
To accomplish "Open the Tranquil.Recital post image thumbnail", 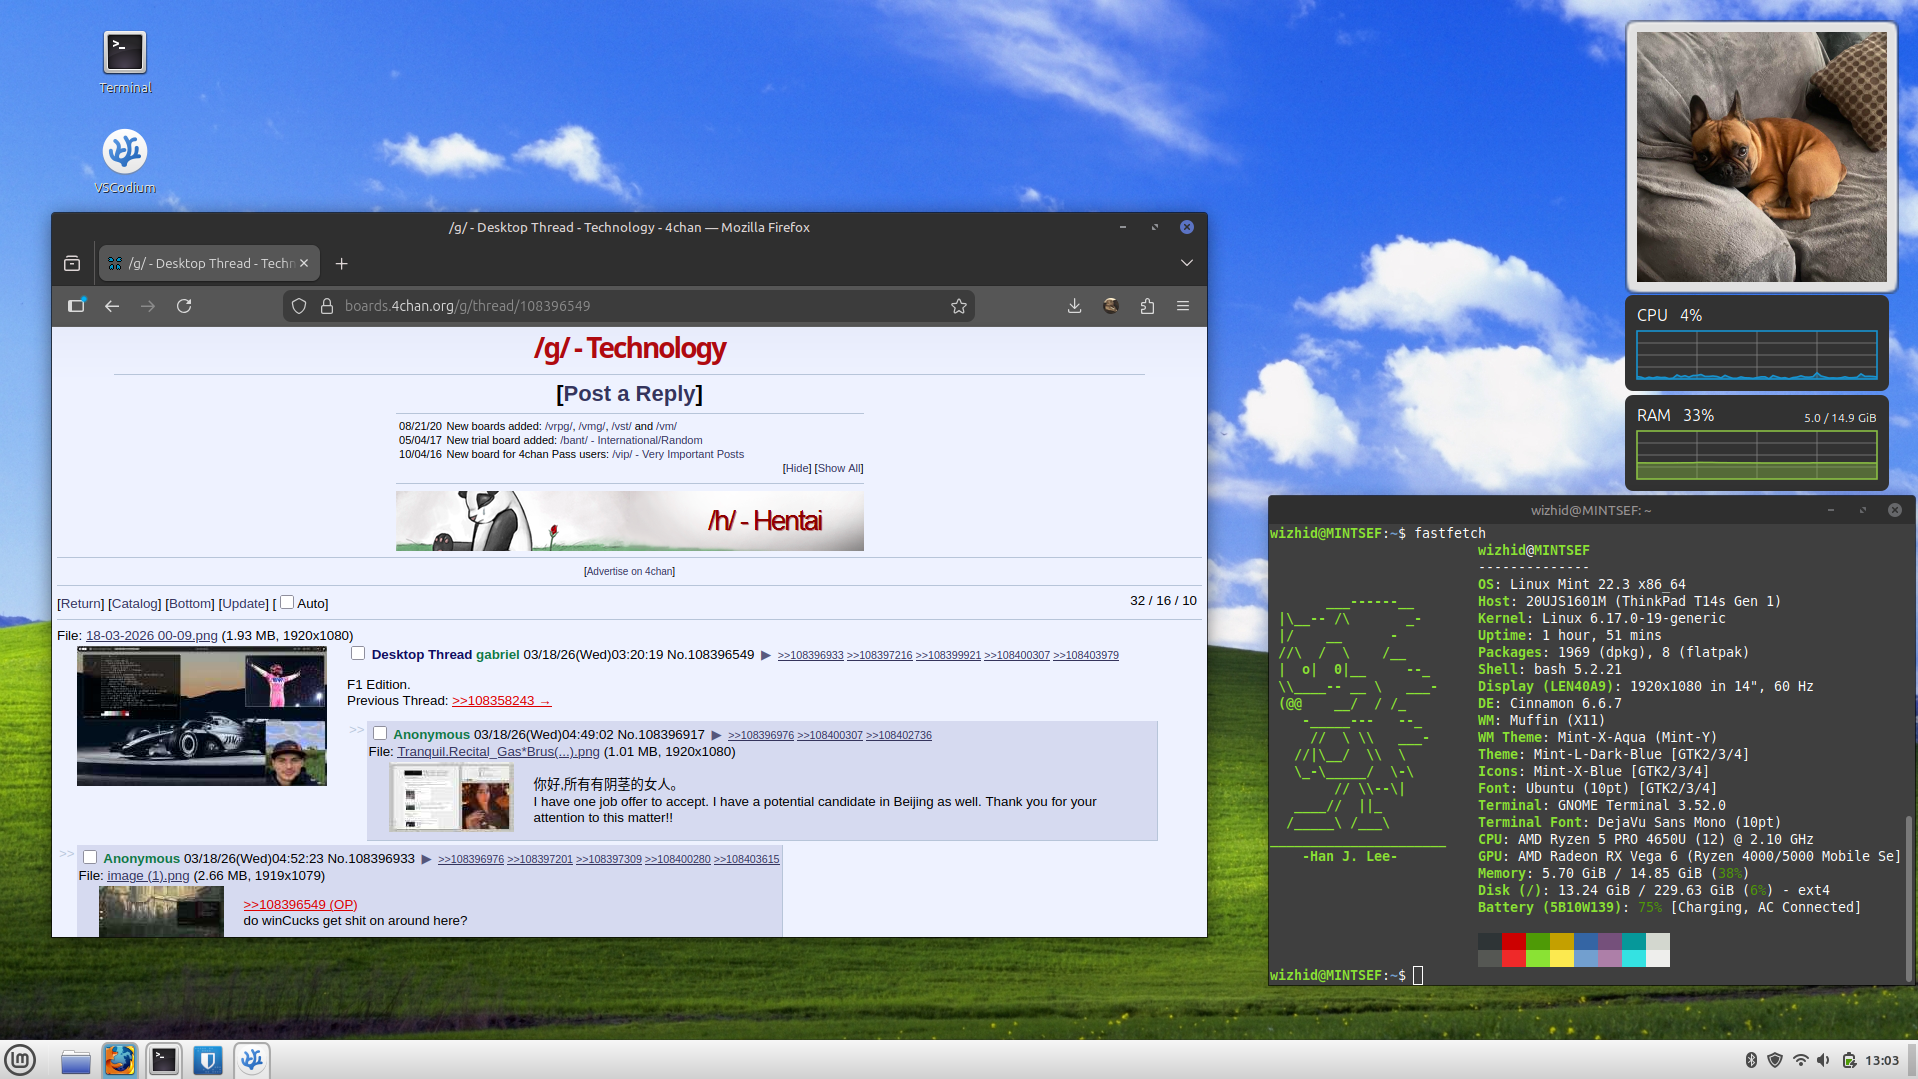I will (452, 797).
